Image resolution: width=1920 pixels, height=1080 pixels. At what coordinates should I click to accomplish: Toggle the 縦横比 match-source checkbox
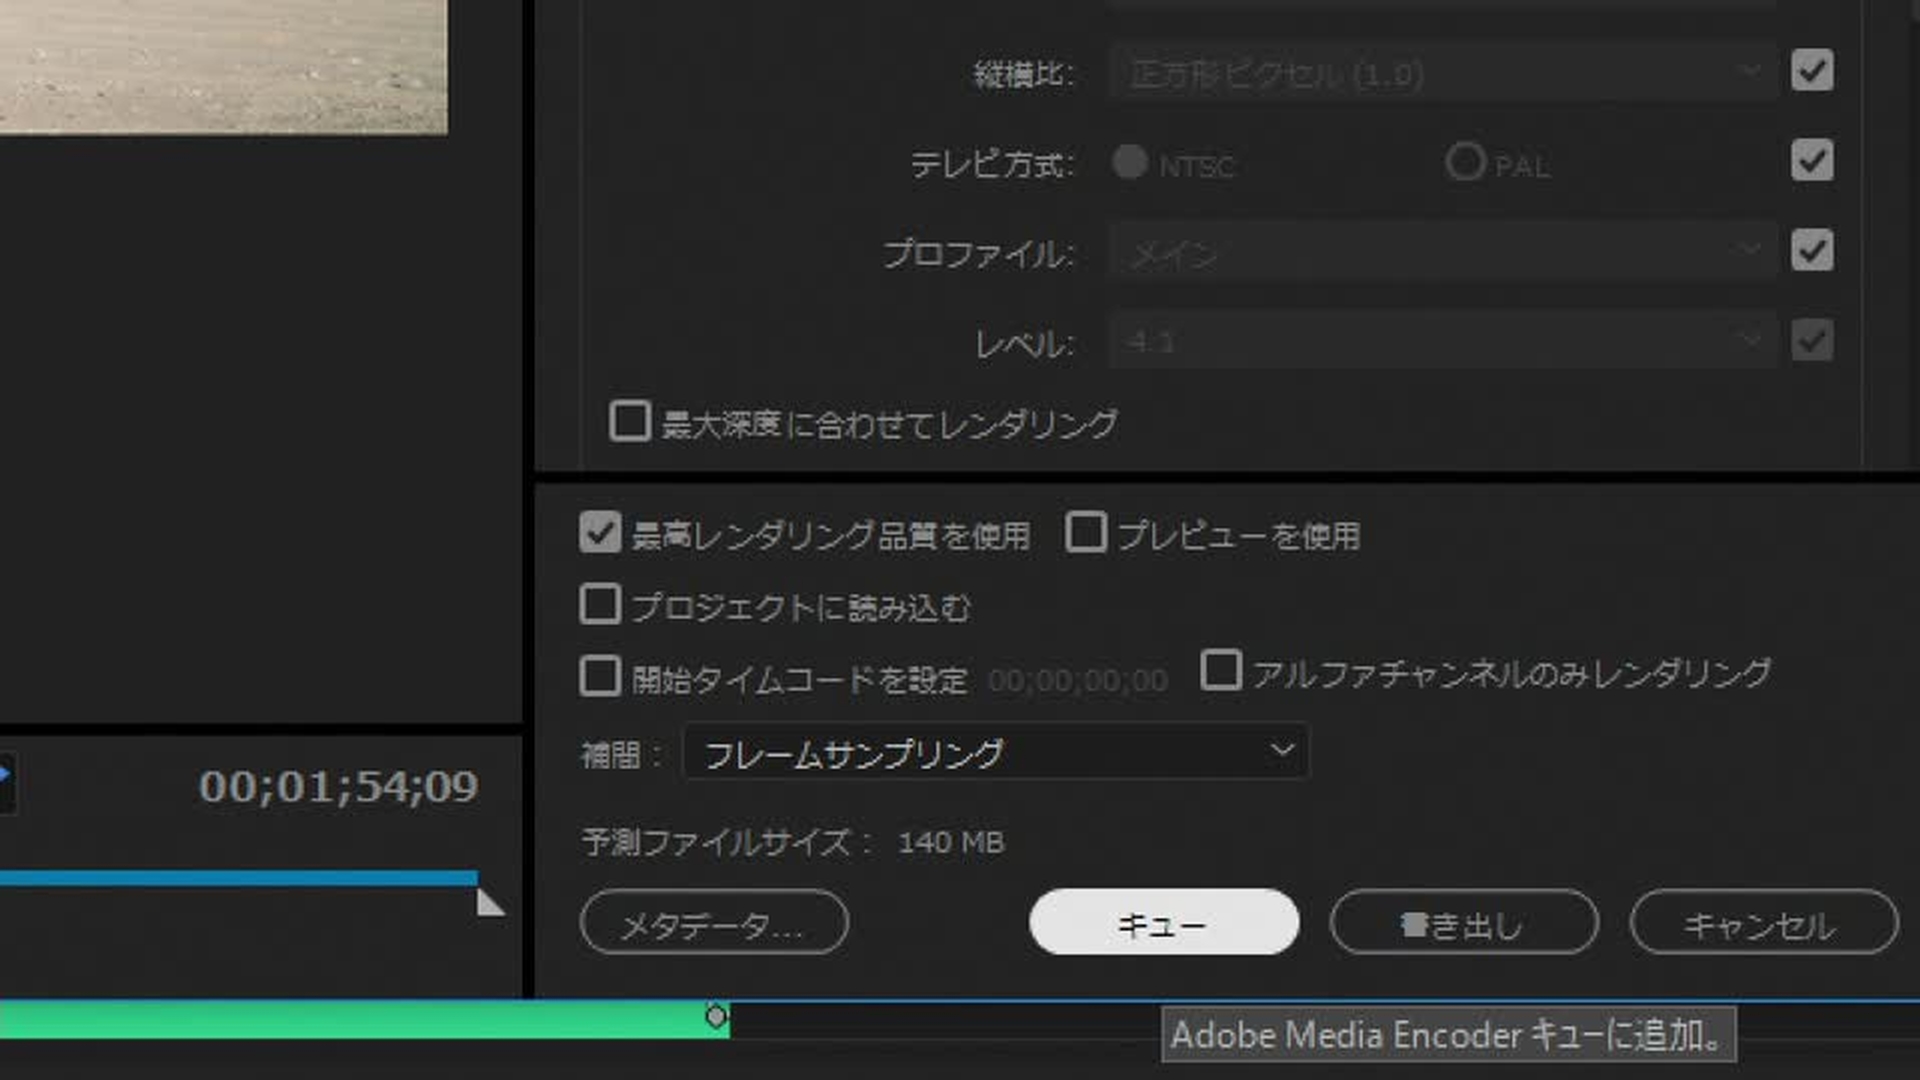point(1812,71)
